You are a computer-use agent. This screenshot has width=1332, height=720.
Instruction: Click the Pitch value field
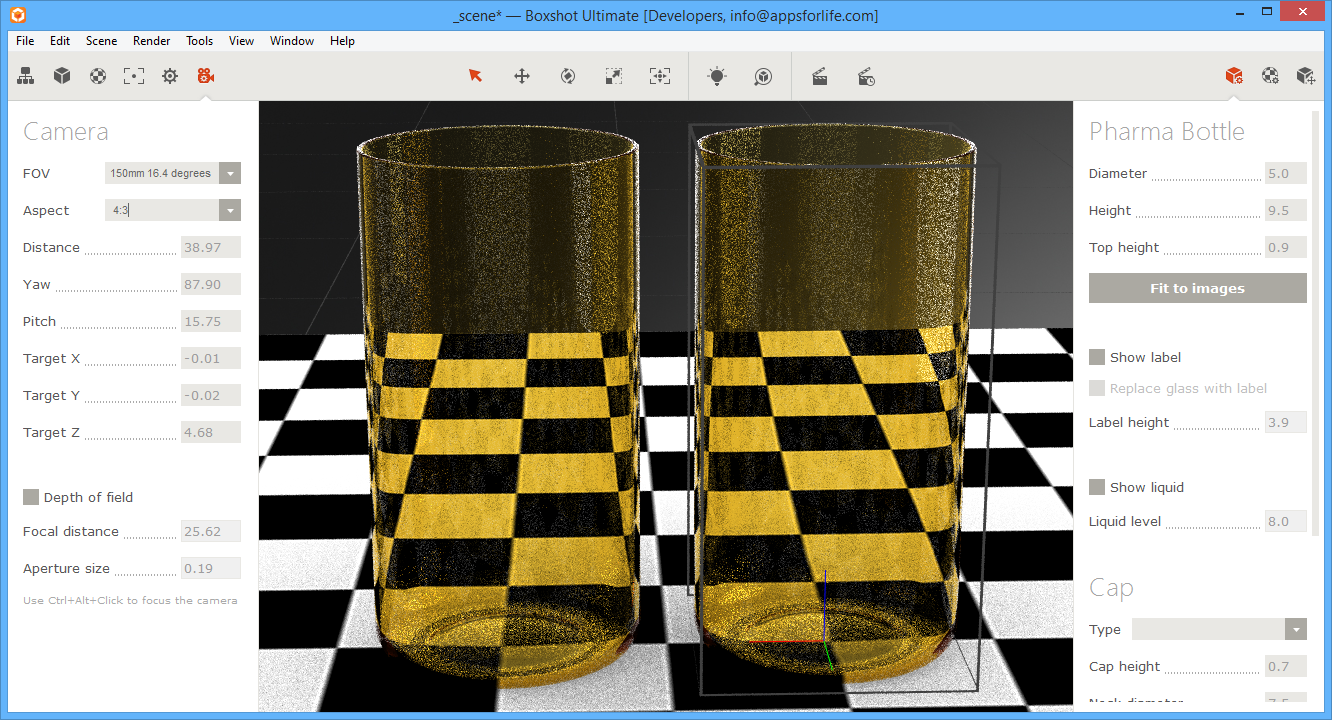coord(211,321)
